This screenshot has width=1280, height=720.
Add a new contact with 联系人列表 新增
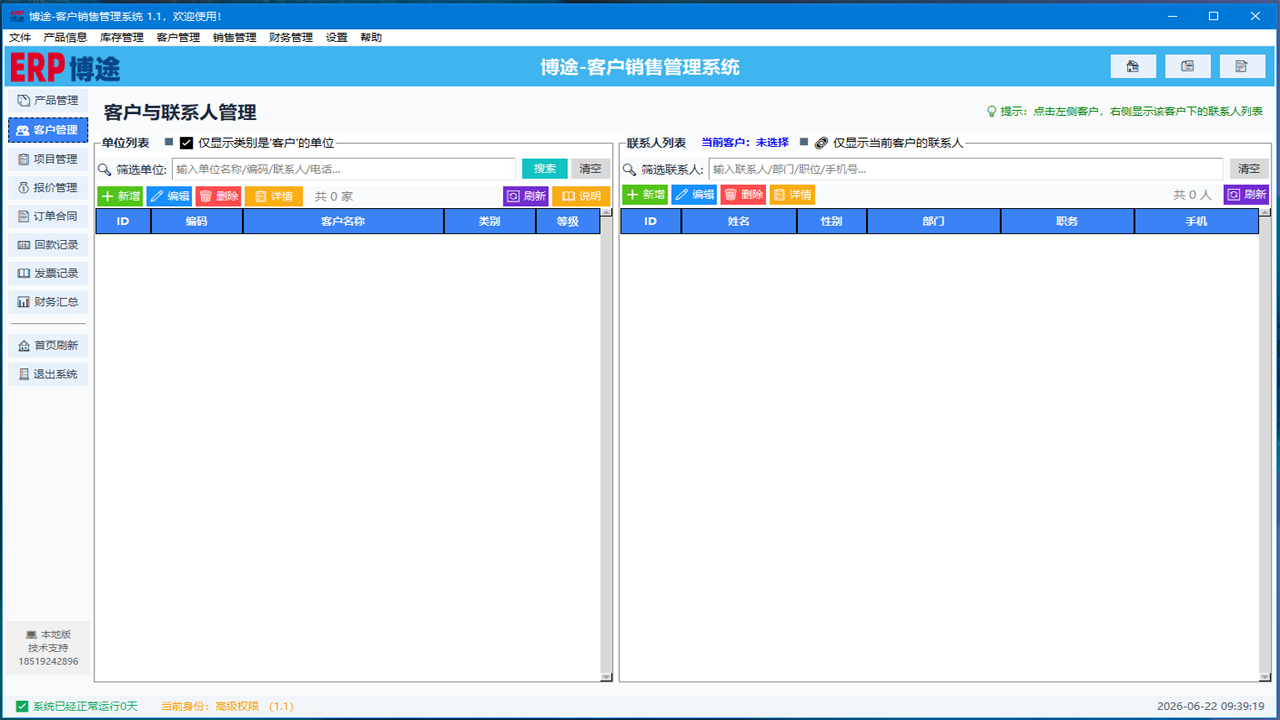645,195
